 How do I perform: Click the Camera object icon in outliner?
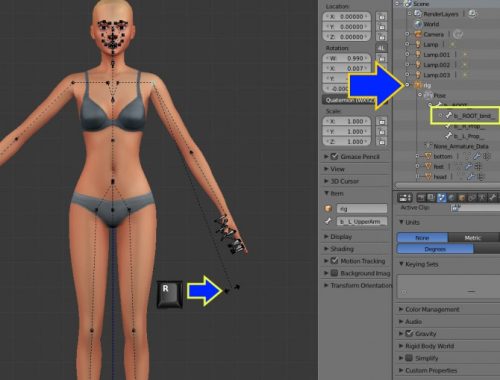pos(418,34)
